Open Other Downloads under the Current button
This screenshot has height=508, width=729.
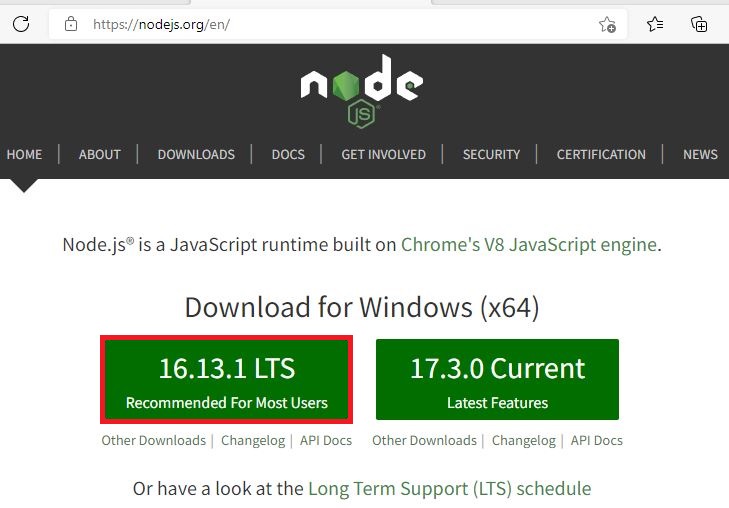[x=424, y=440]
